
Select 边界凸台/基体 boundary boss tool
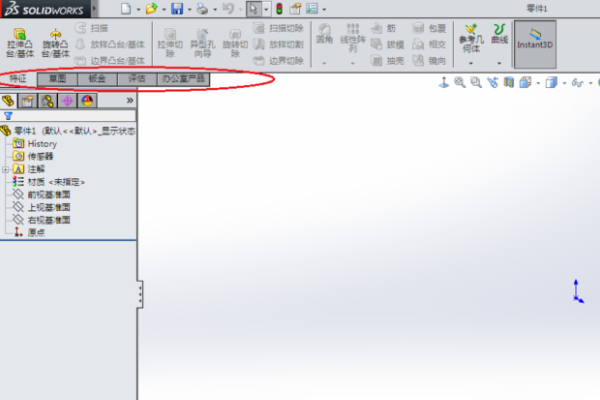coord(110,60)
